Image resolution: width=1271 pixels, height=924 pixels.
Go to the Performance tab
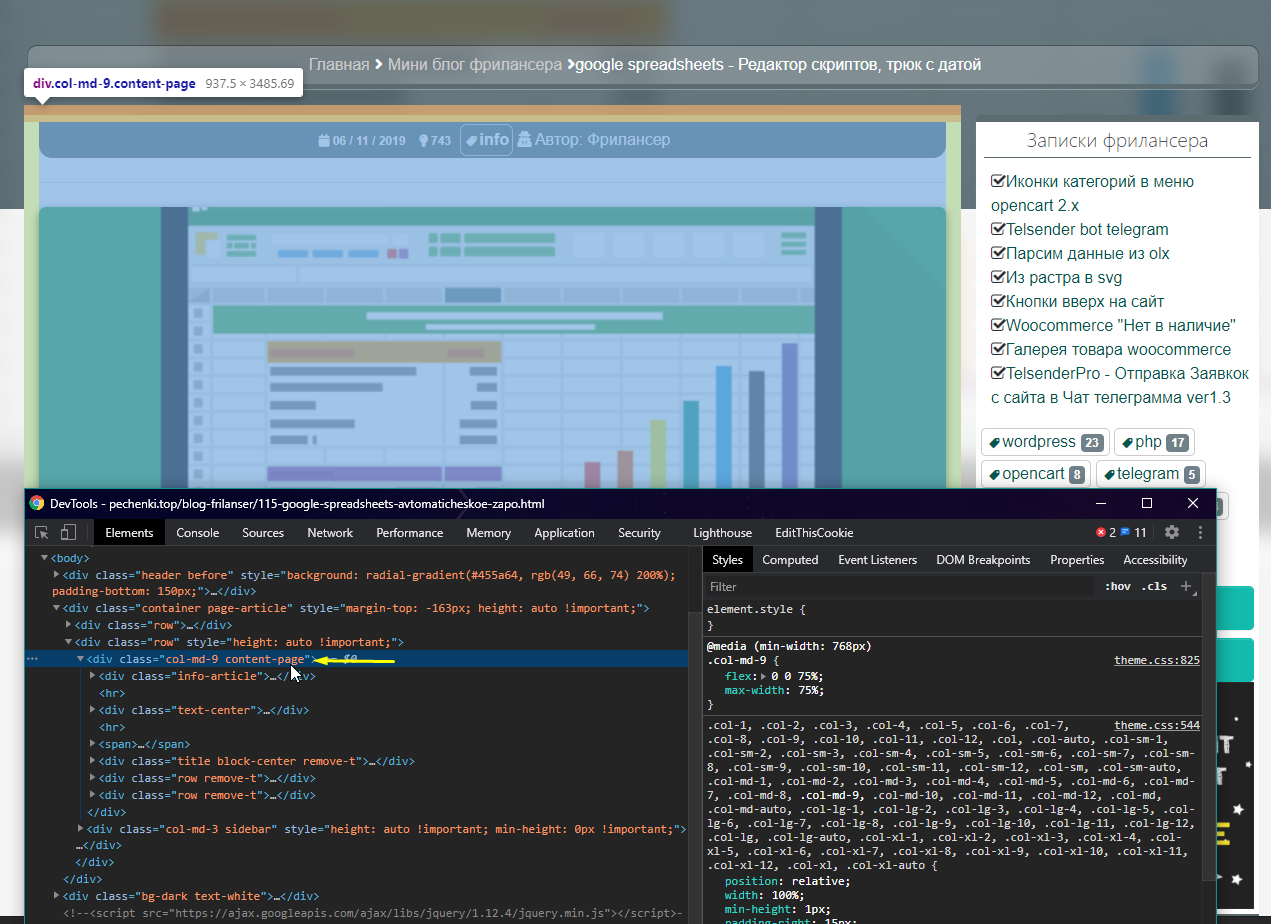410,533
